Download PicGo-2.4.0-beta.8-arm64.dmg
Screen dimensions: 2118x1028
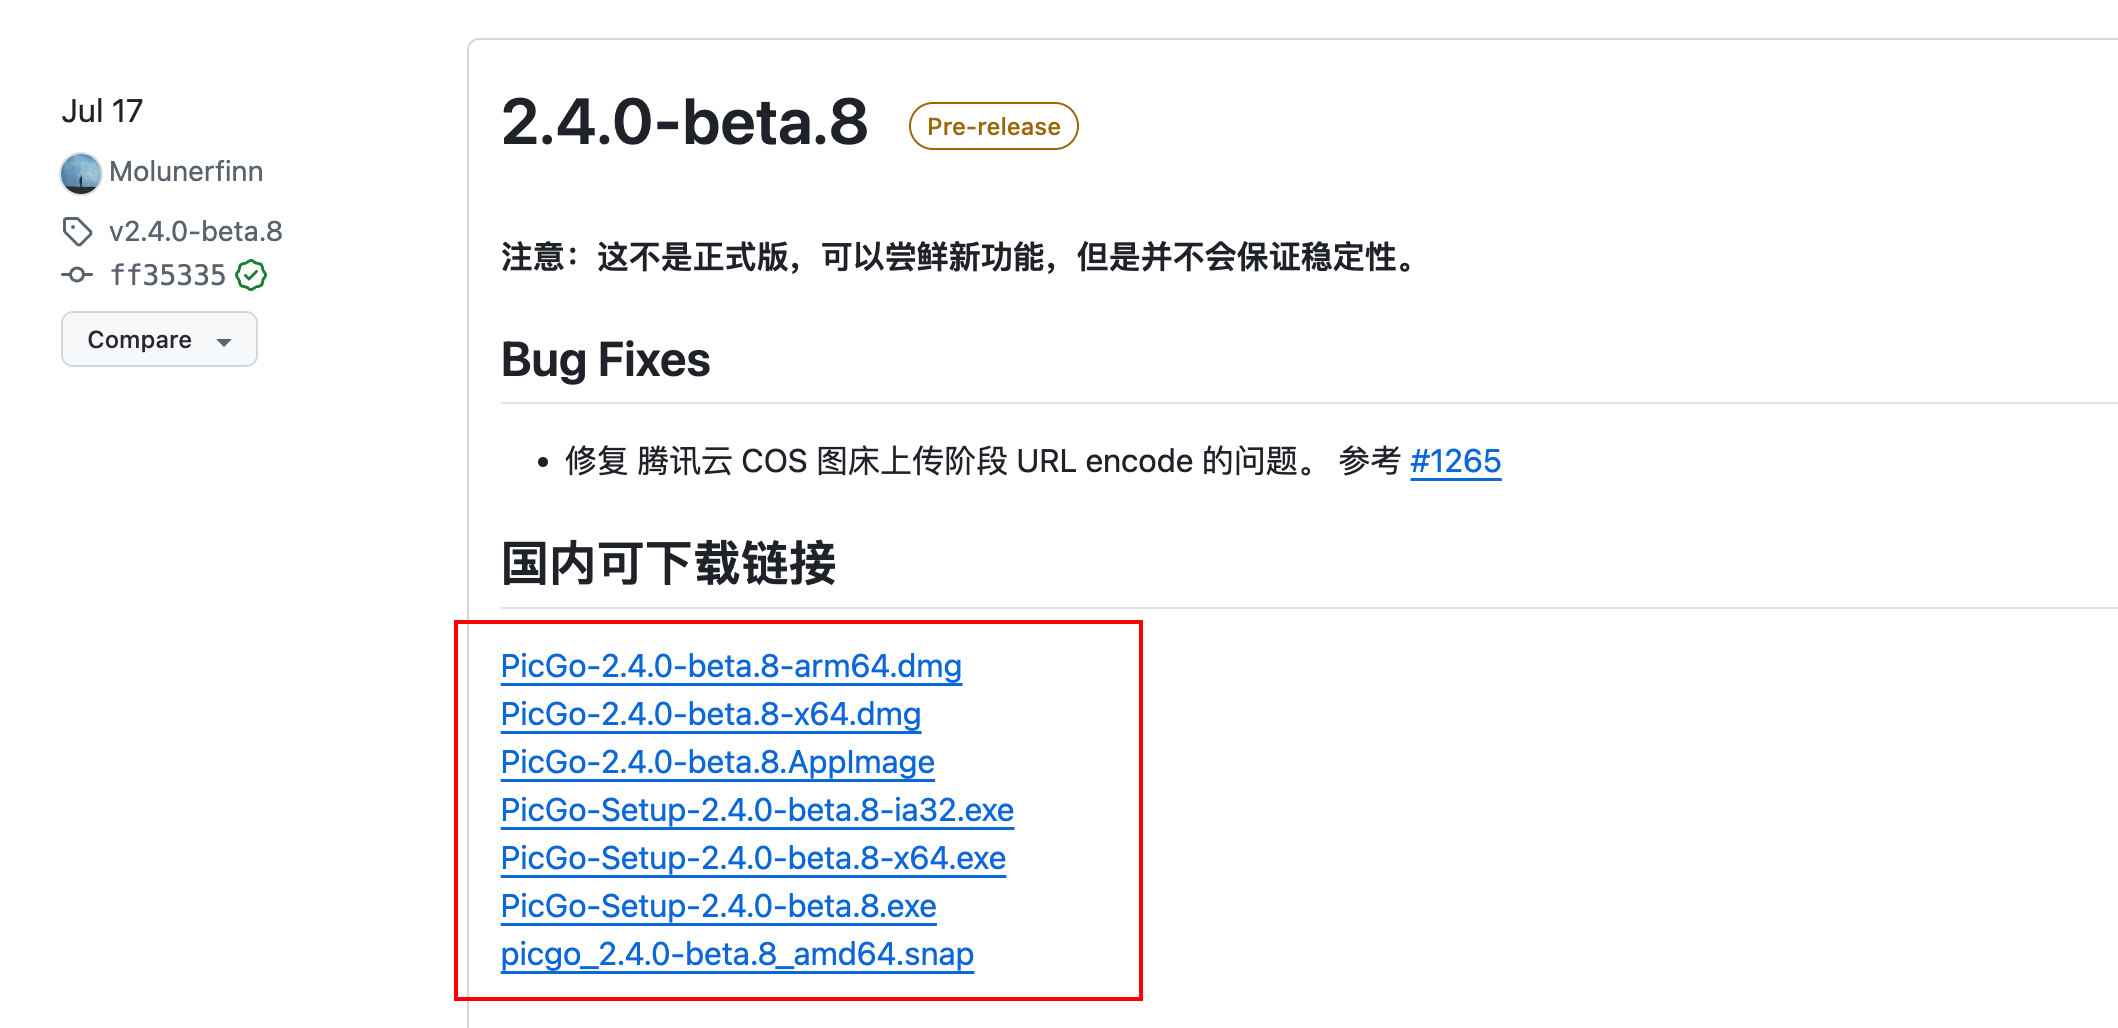(731, 666)
